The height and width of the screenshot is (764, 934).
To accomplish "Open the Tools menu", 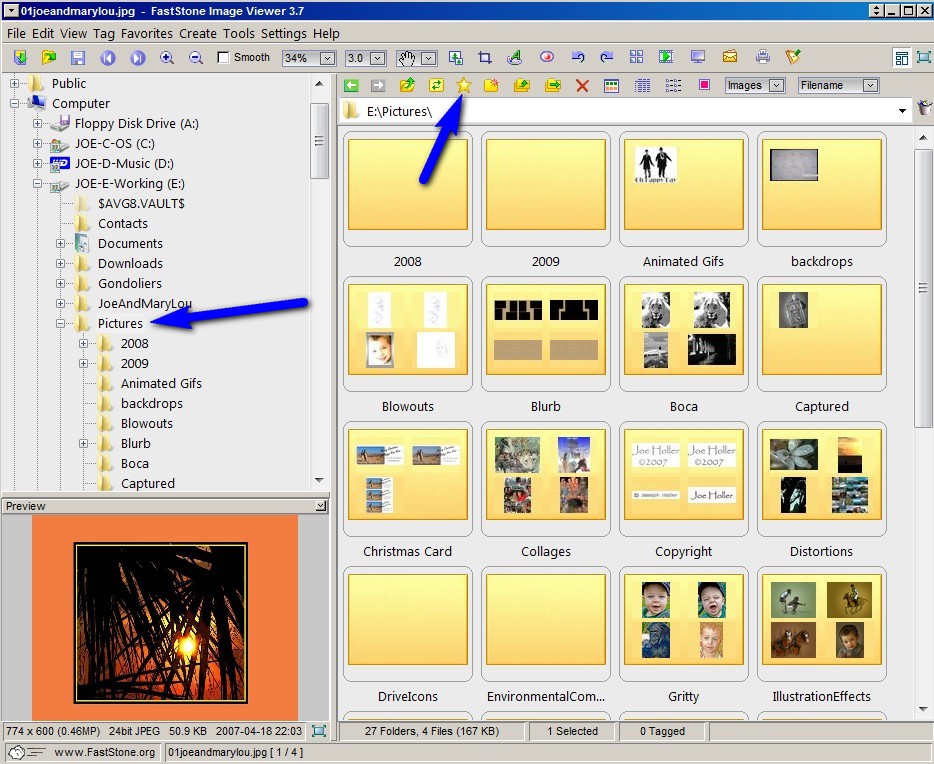I will (x=239, y=33).
